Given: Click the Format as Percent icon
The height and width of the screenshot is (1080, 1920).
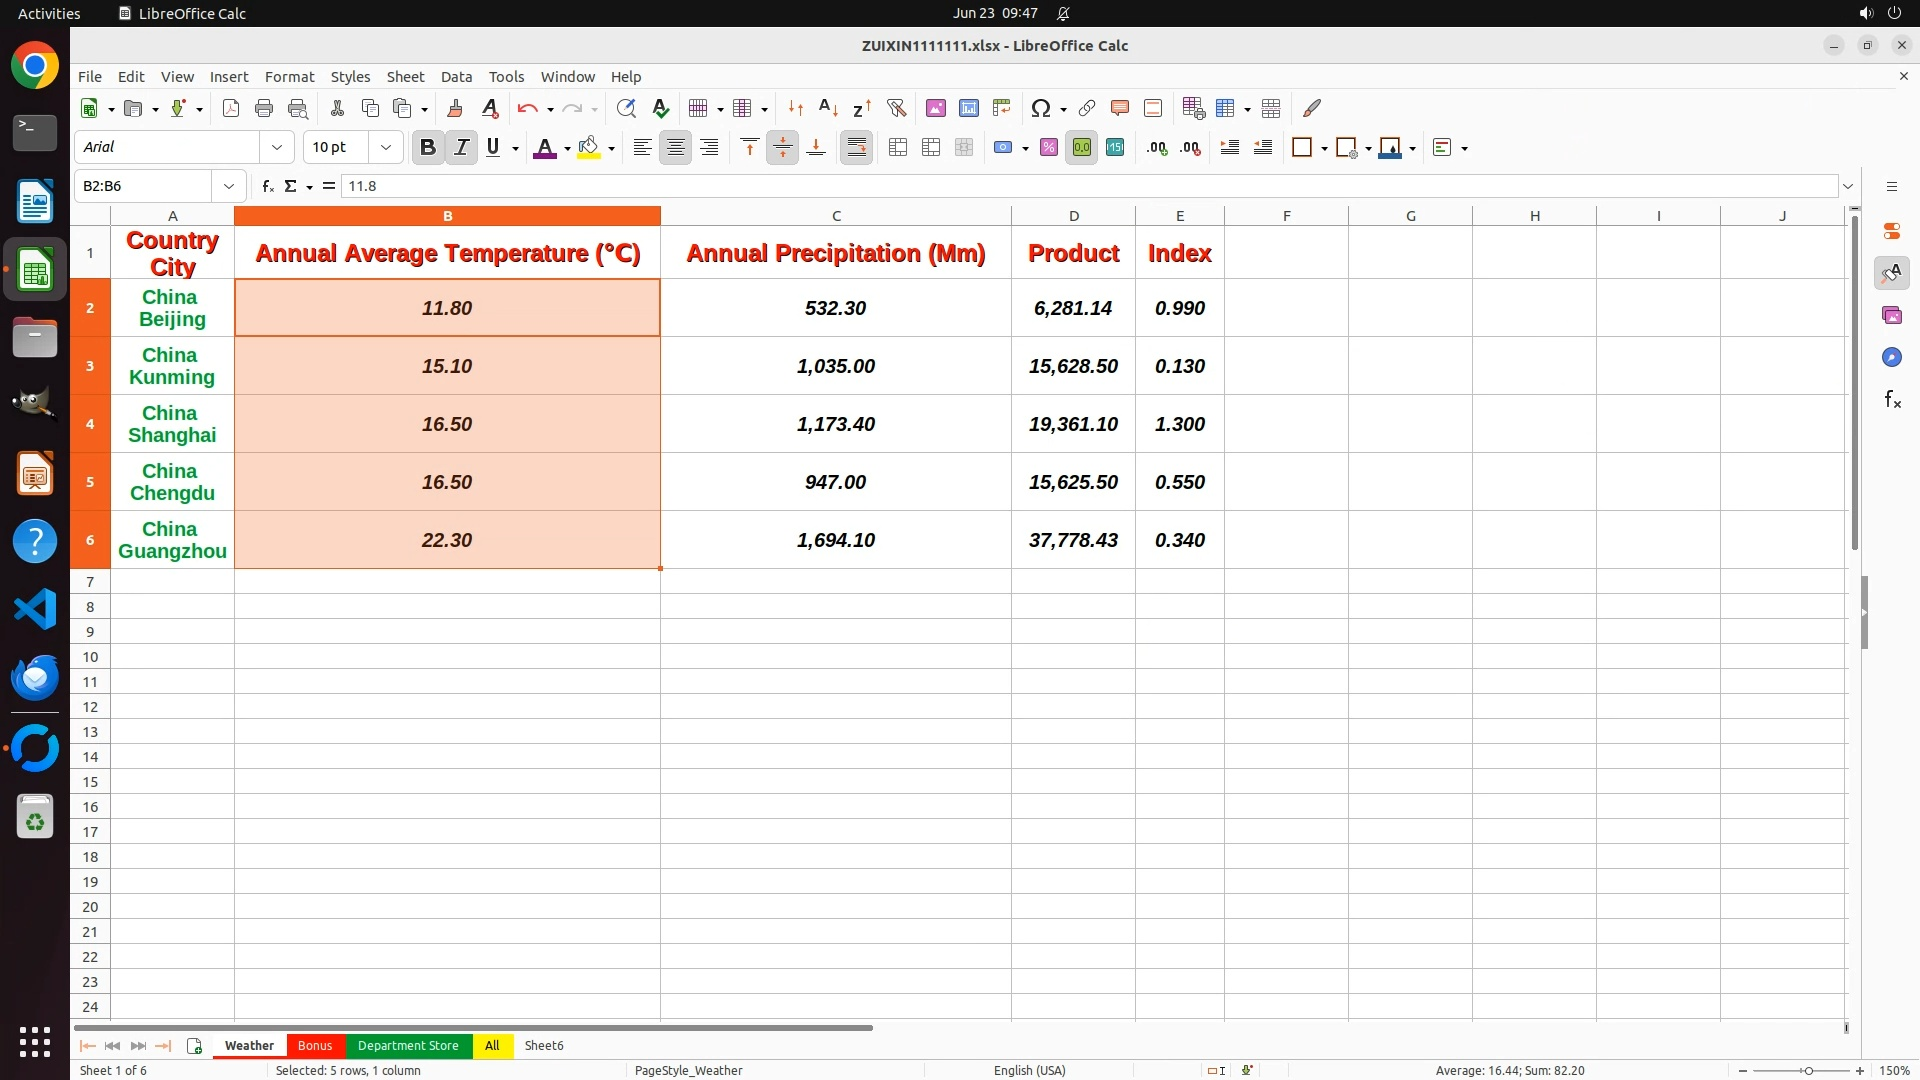Looking at the screenshot, I should pos(1048,147).
